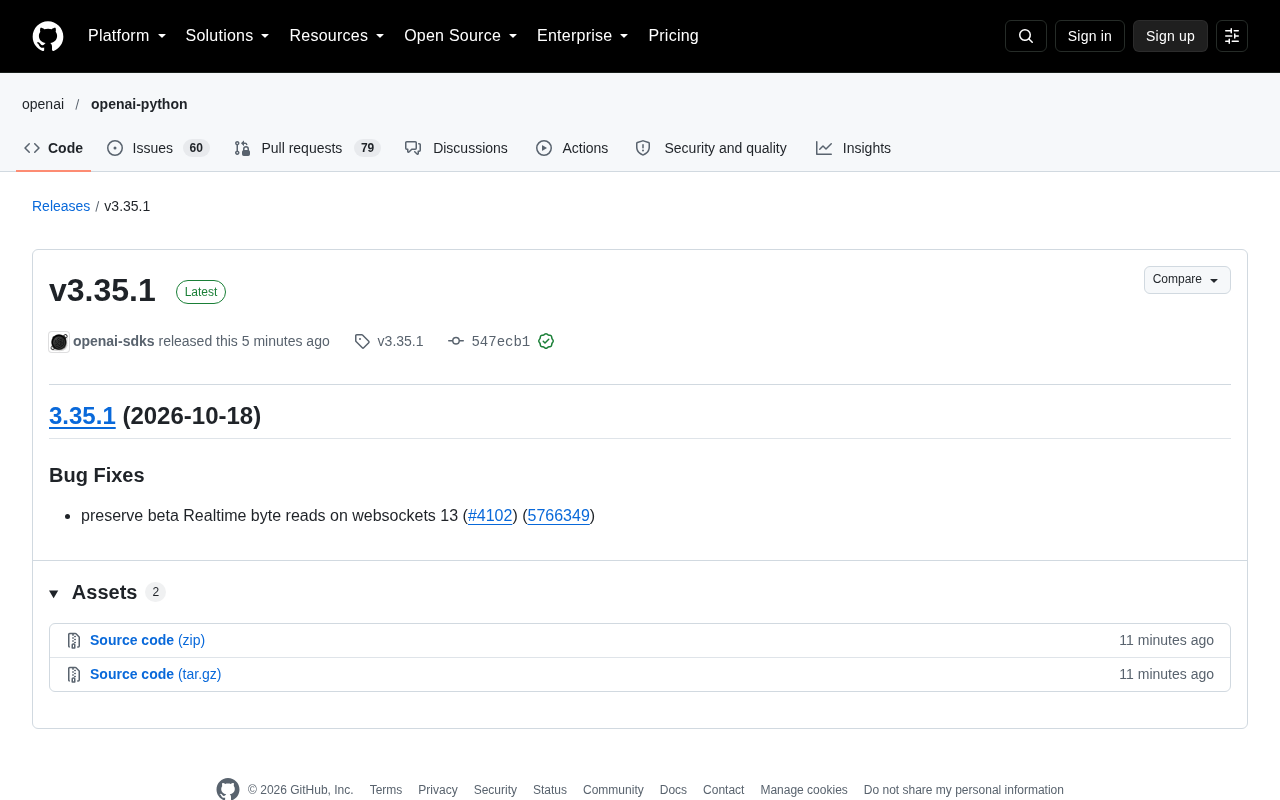Click the zip file icon for Source code
The width and height of the screenshot is (1280, 800).
(74, 641)
